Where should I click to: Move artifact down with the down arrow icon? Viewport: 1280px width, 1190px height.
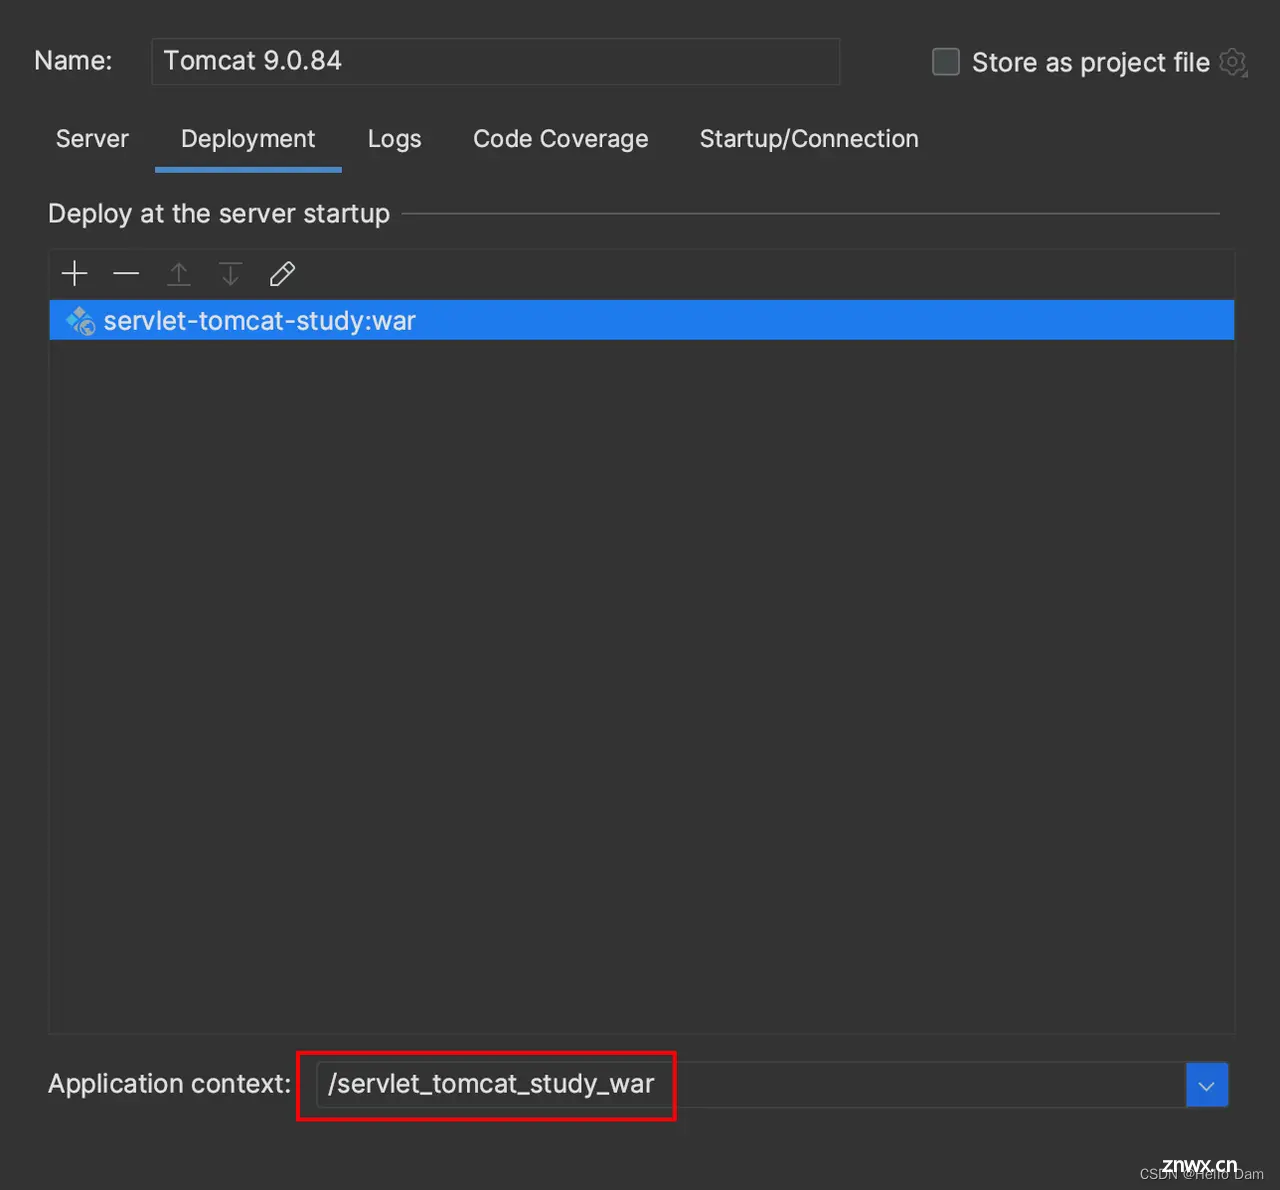(x=230, y=273)
